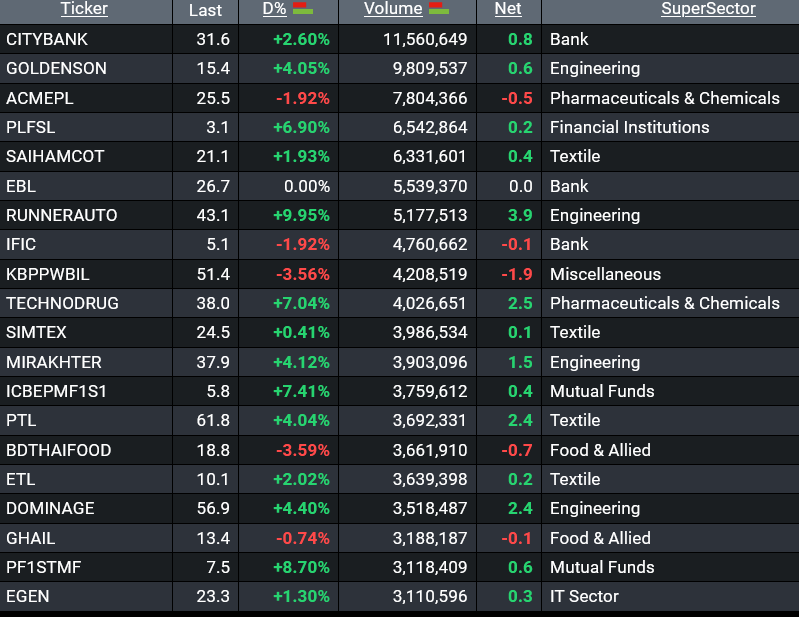
Task: Click the +9.95% change value
Action: coord(300,216)
